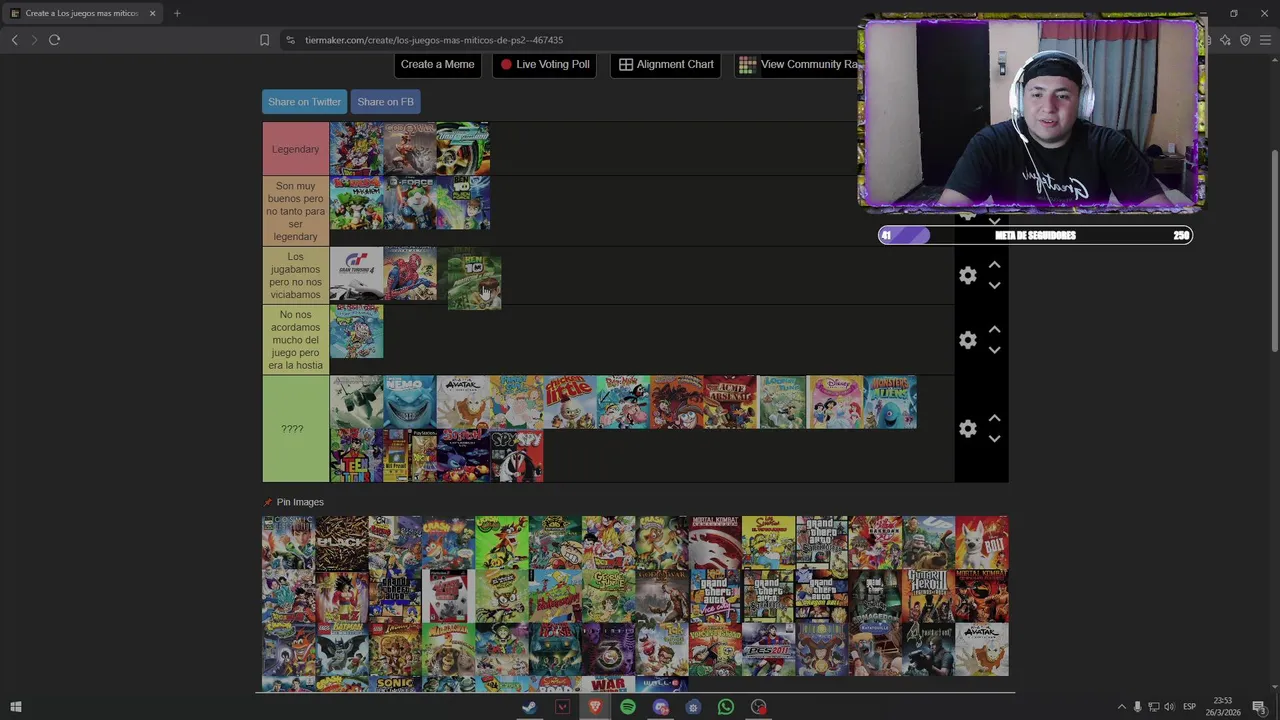
Task: Bookmark this page with bookmark icon
Action: click(264, 40)
